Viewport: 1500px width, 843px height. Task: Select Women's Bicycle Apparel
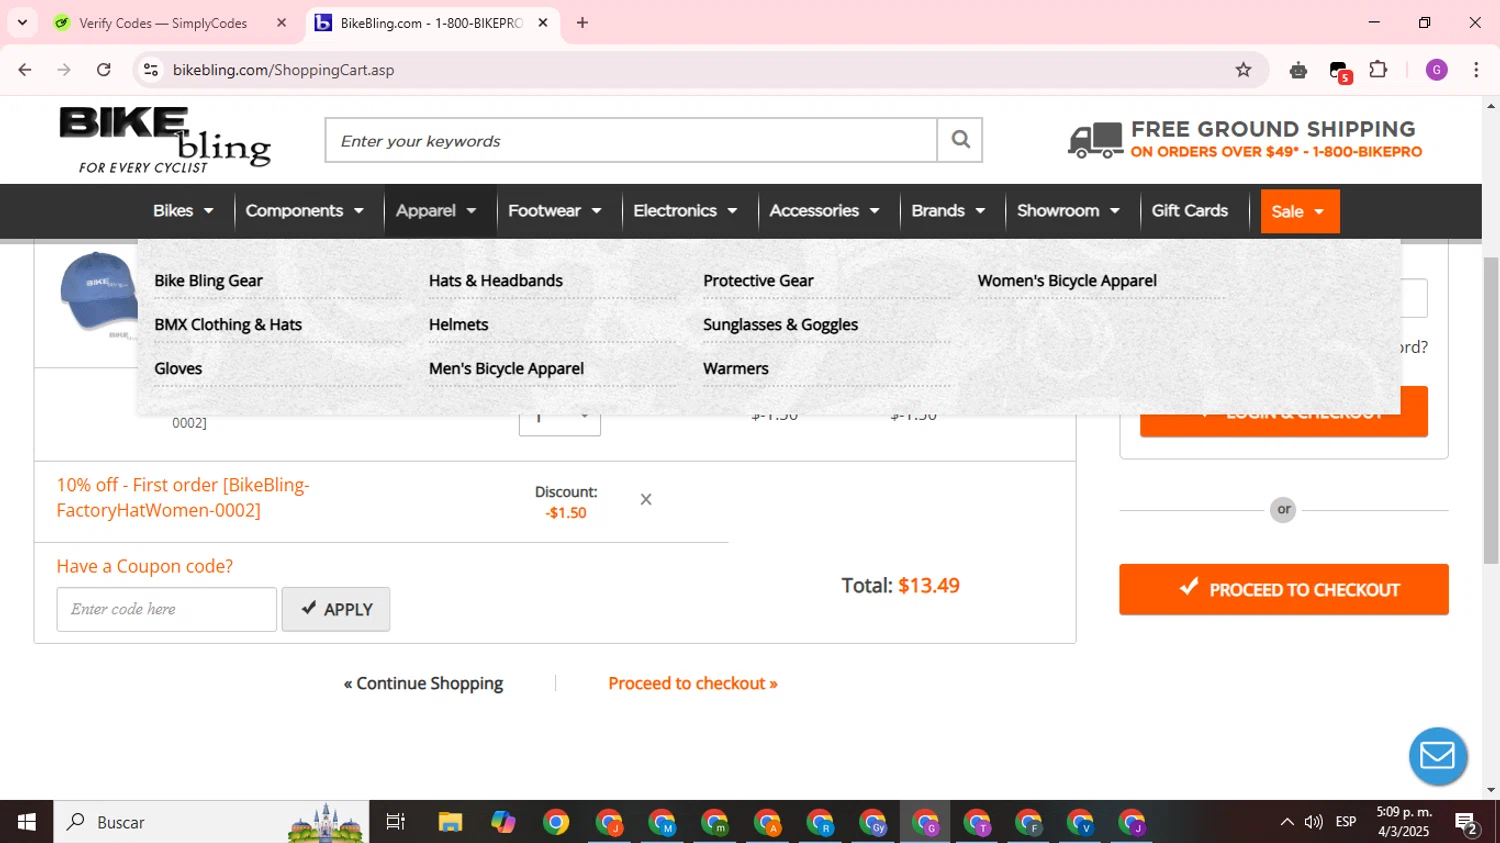pyautogui.click(x=1067, y=281)
